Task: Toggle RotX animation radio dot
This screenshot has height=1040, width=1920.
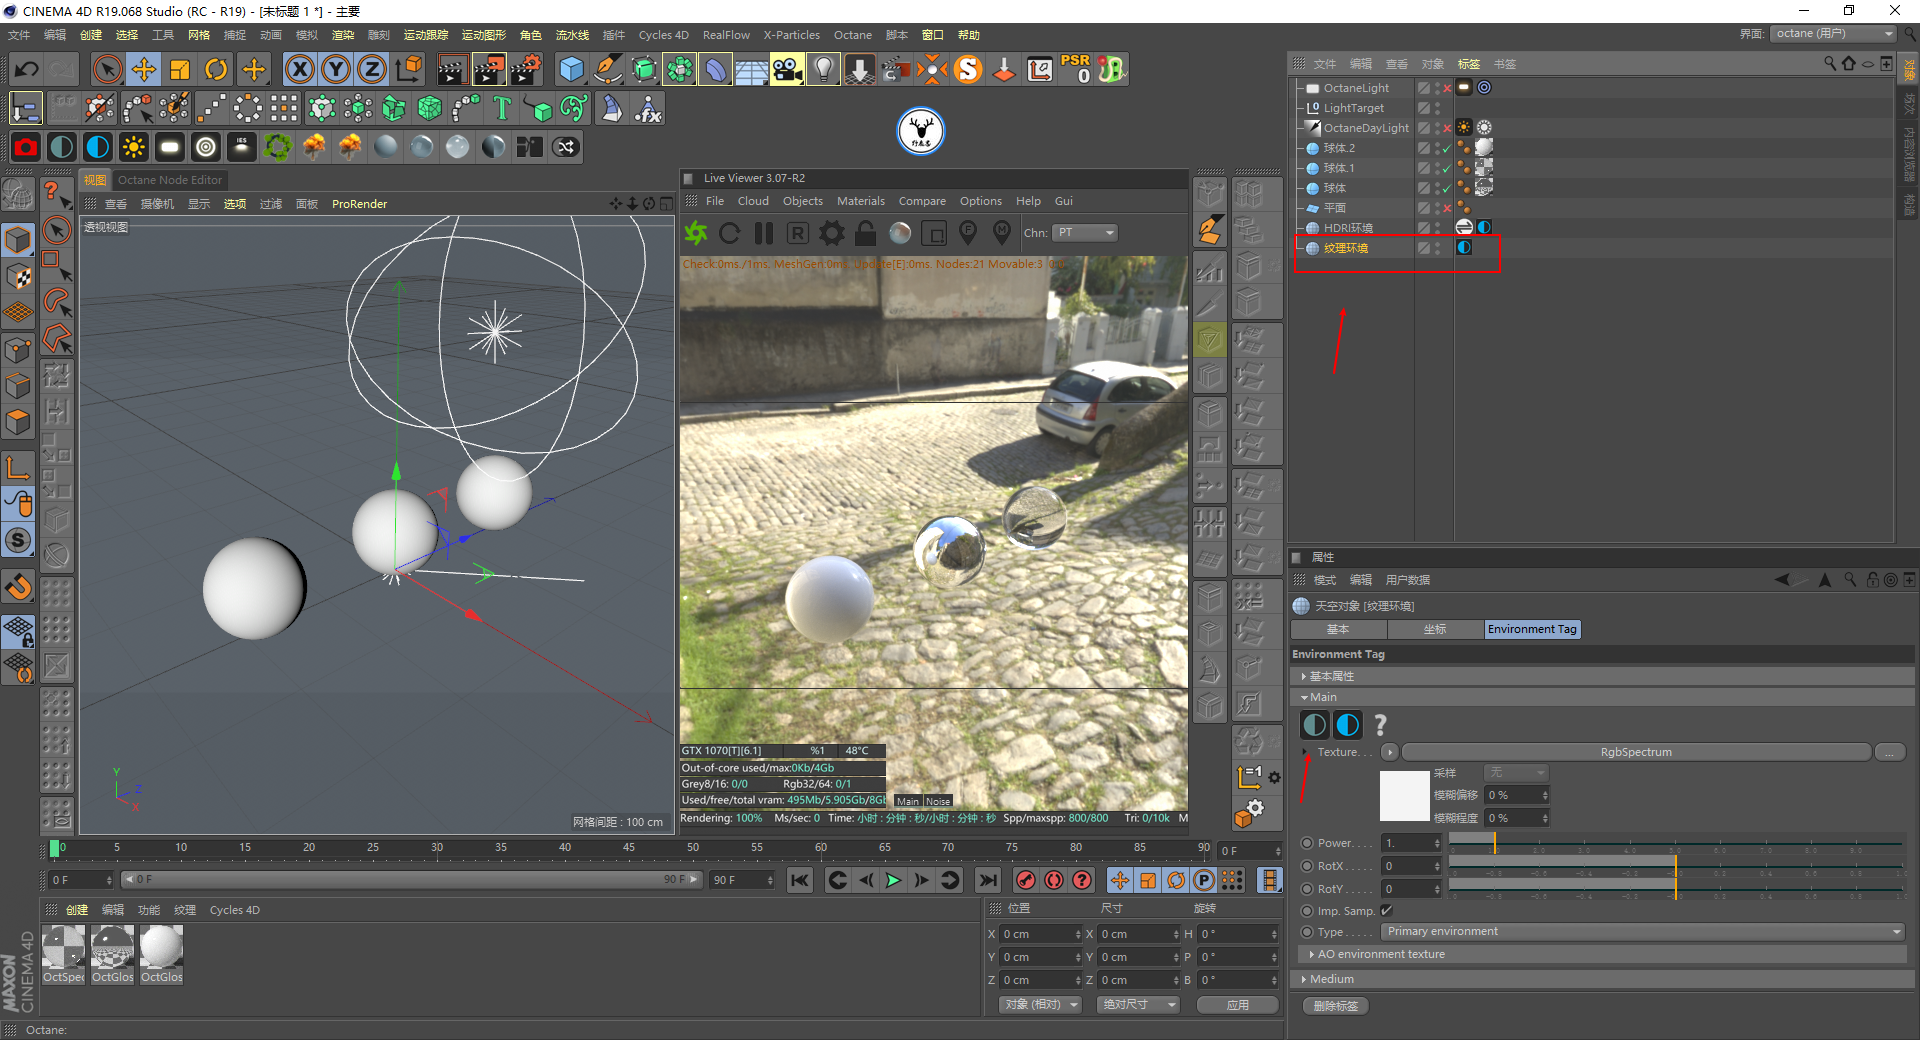Action: pos(1307,866)
